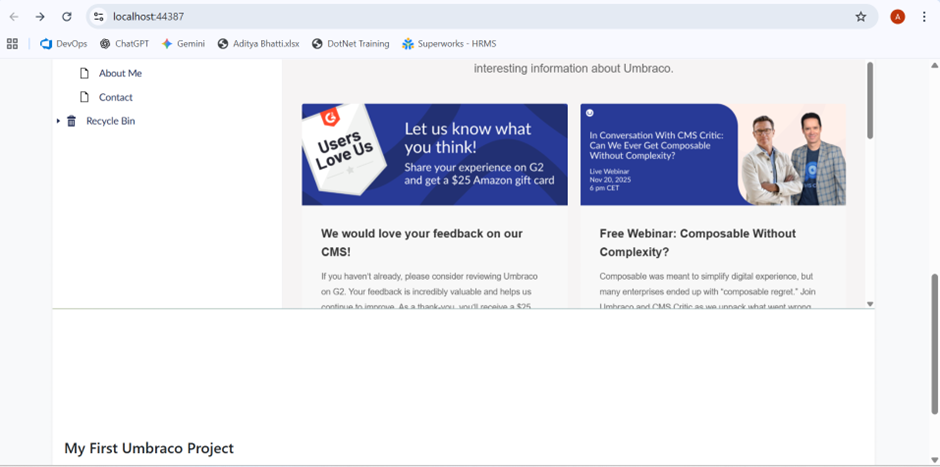Screen dimensions: 940x467
Task: Click the dashboard panel's vertical scrollbar
Action: [x=869, y=100]
